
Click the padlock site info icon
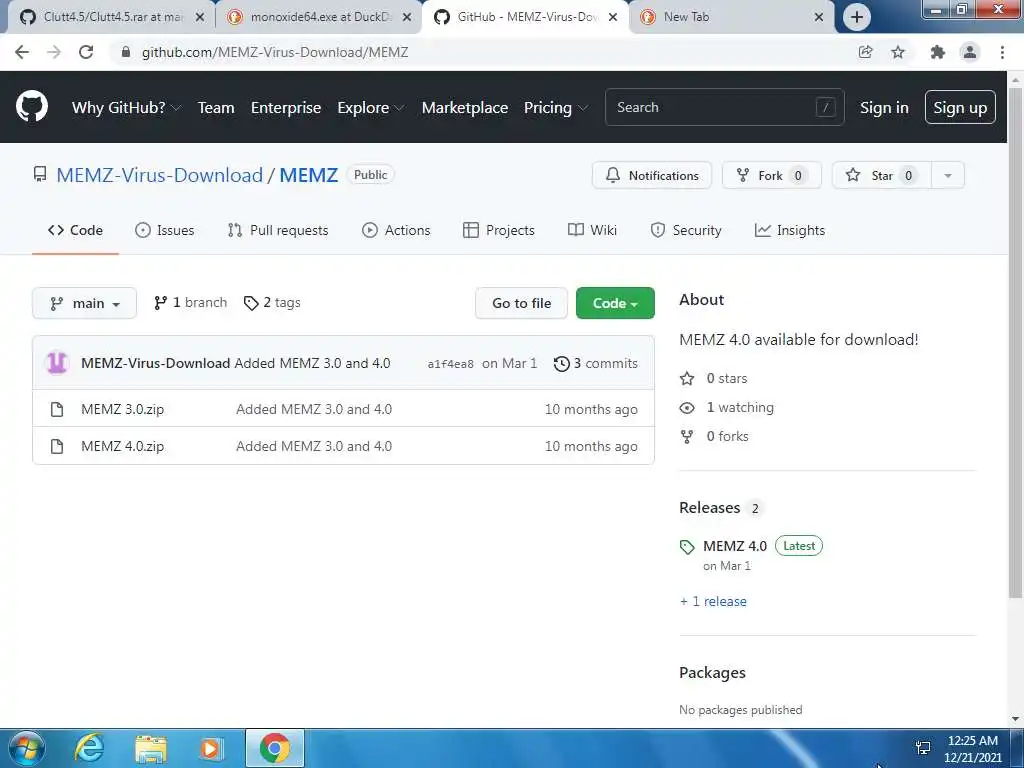click(x=125, y=52)
